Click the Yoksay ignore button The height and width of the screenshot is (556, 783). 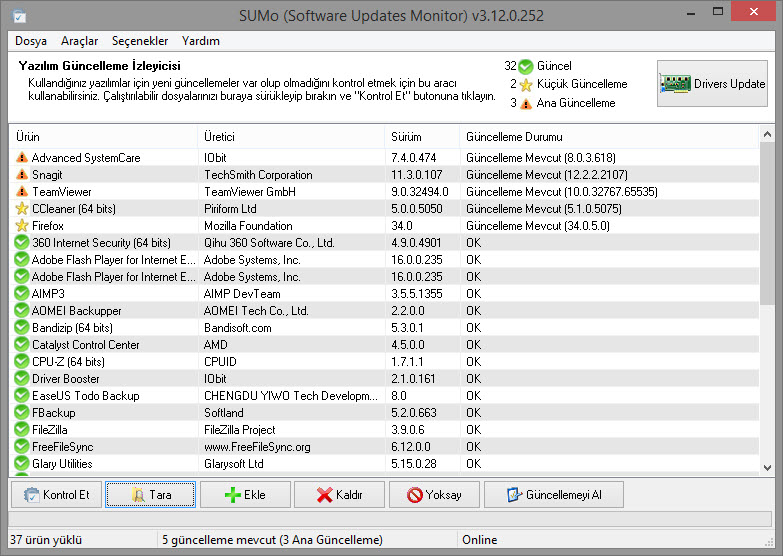tap(434, 495)
